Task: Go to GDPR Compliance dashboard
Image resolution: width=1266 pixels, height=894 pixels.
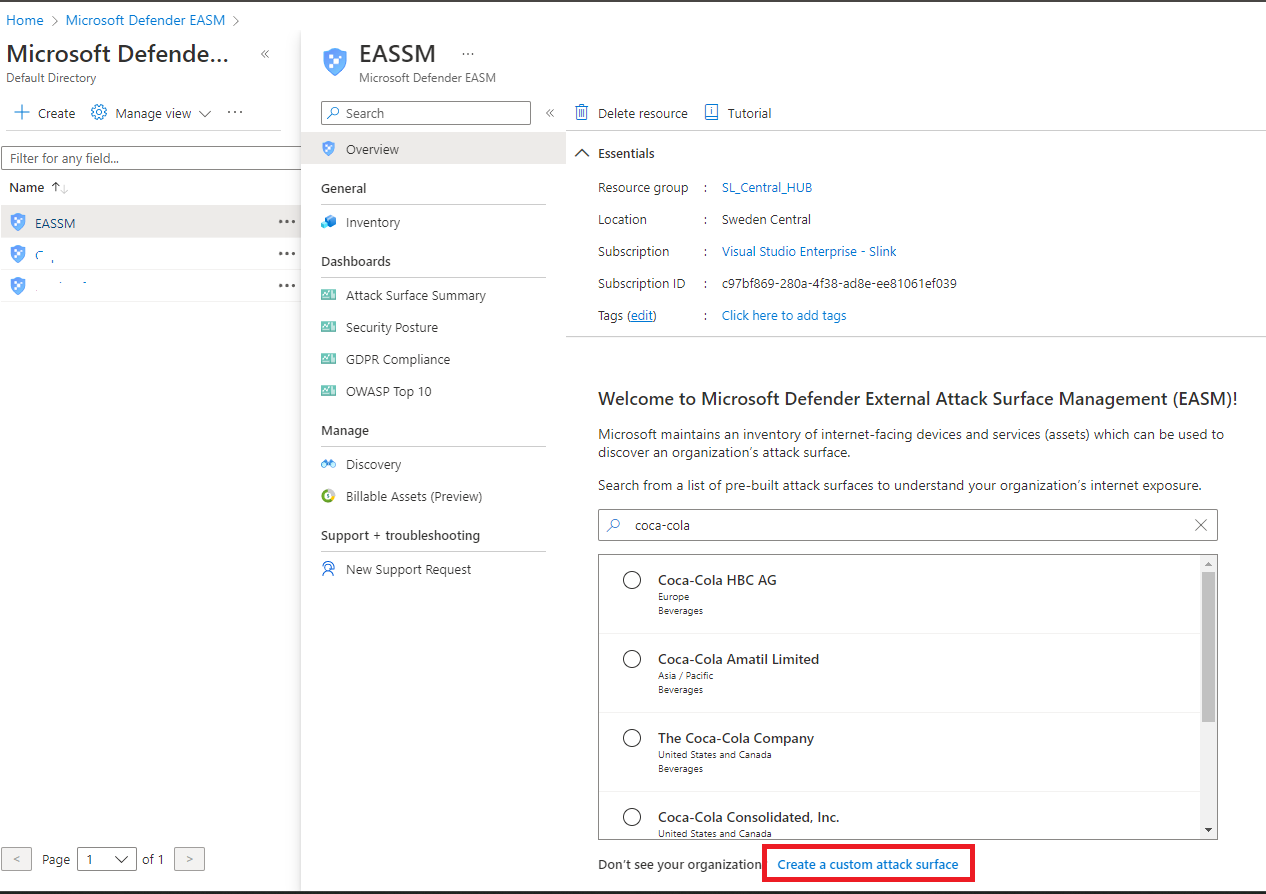Action: tap(397, 359)
